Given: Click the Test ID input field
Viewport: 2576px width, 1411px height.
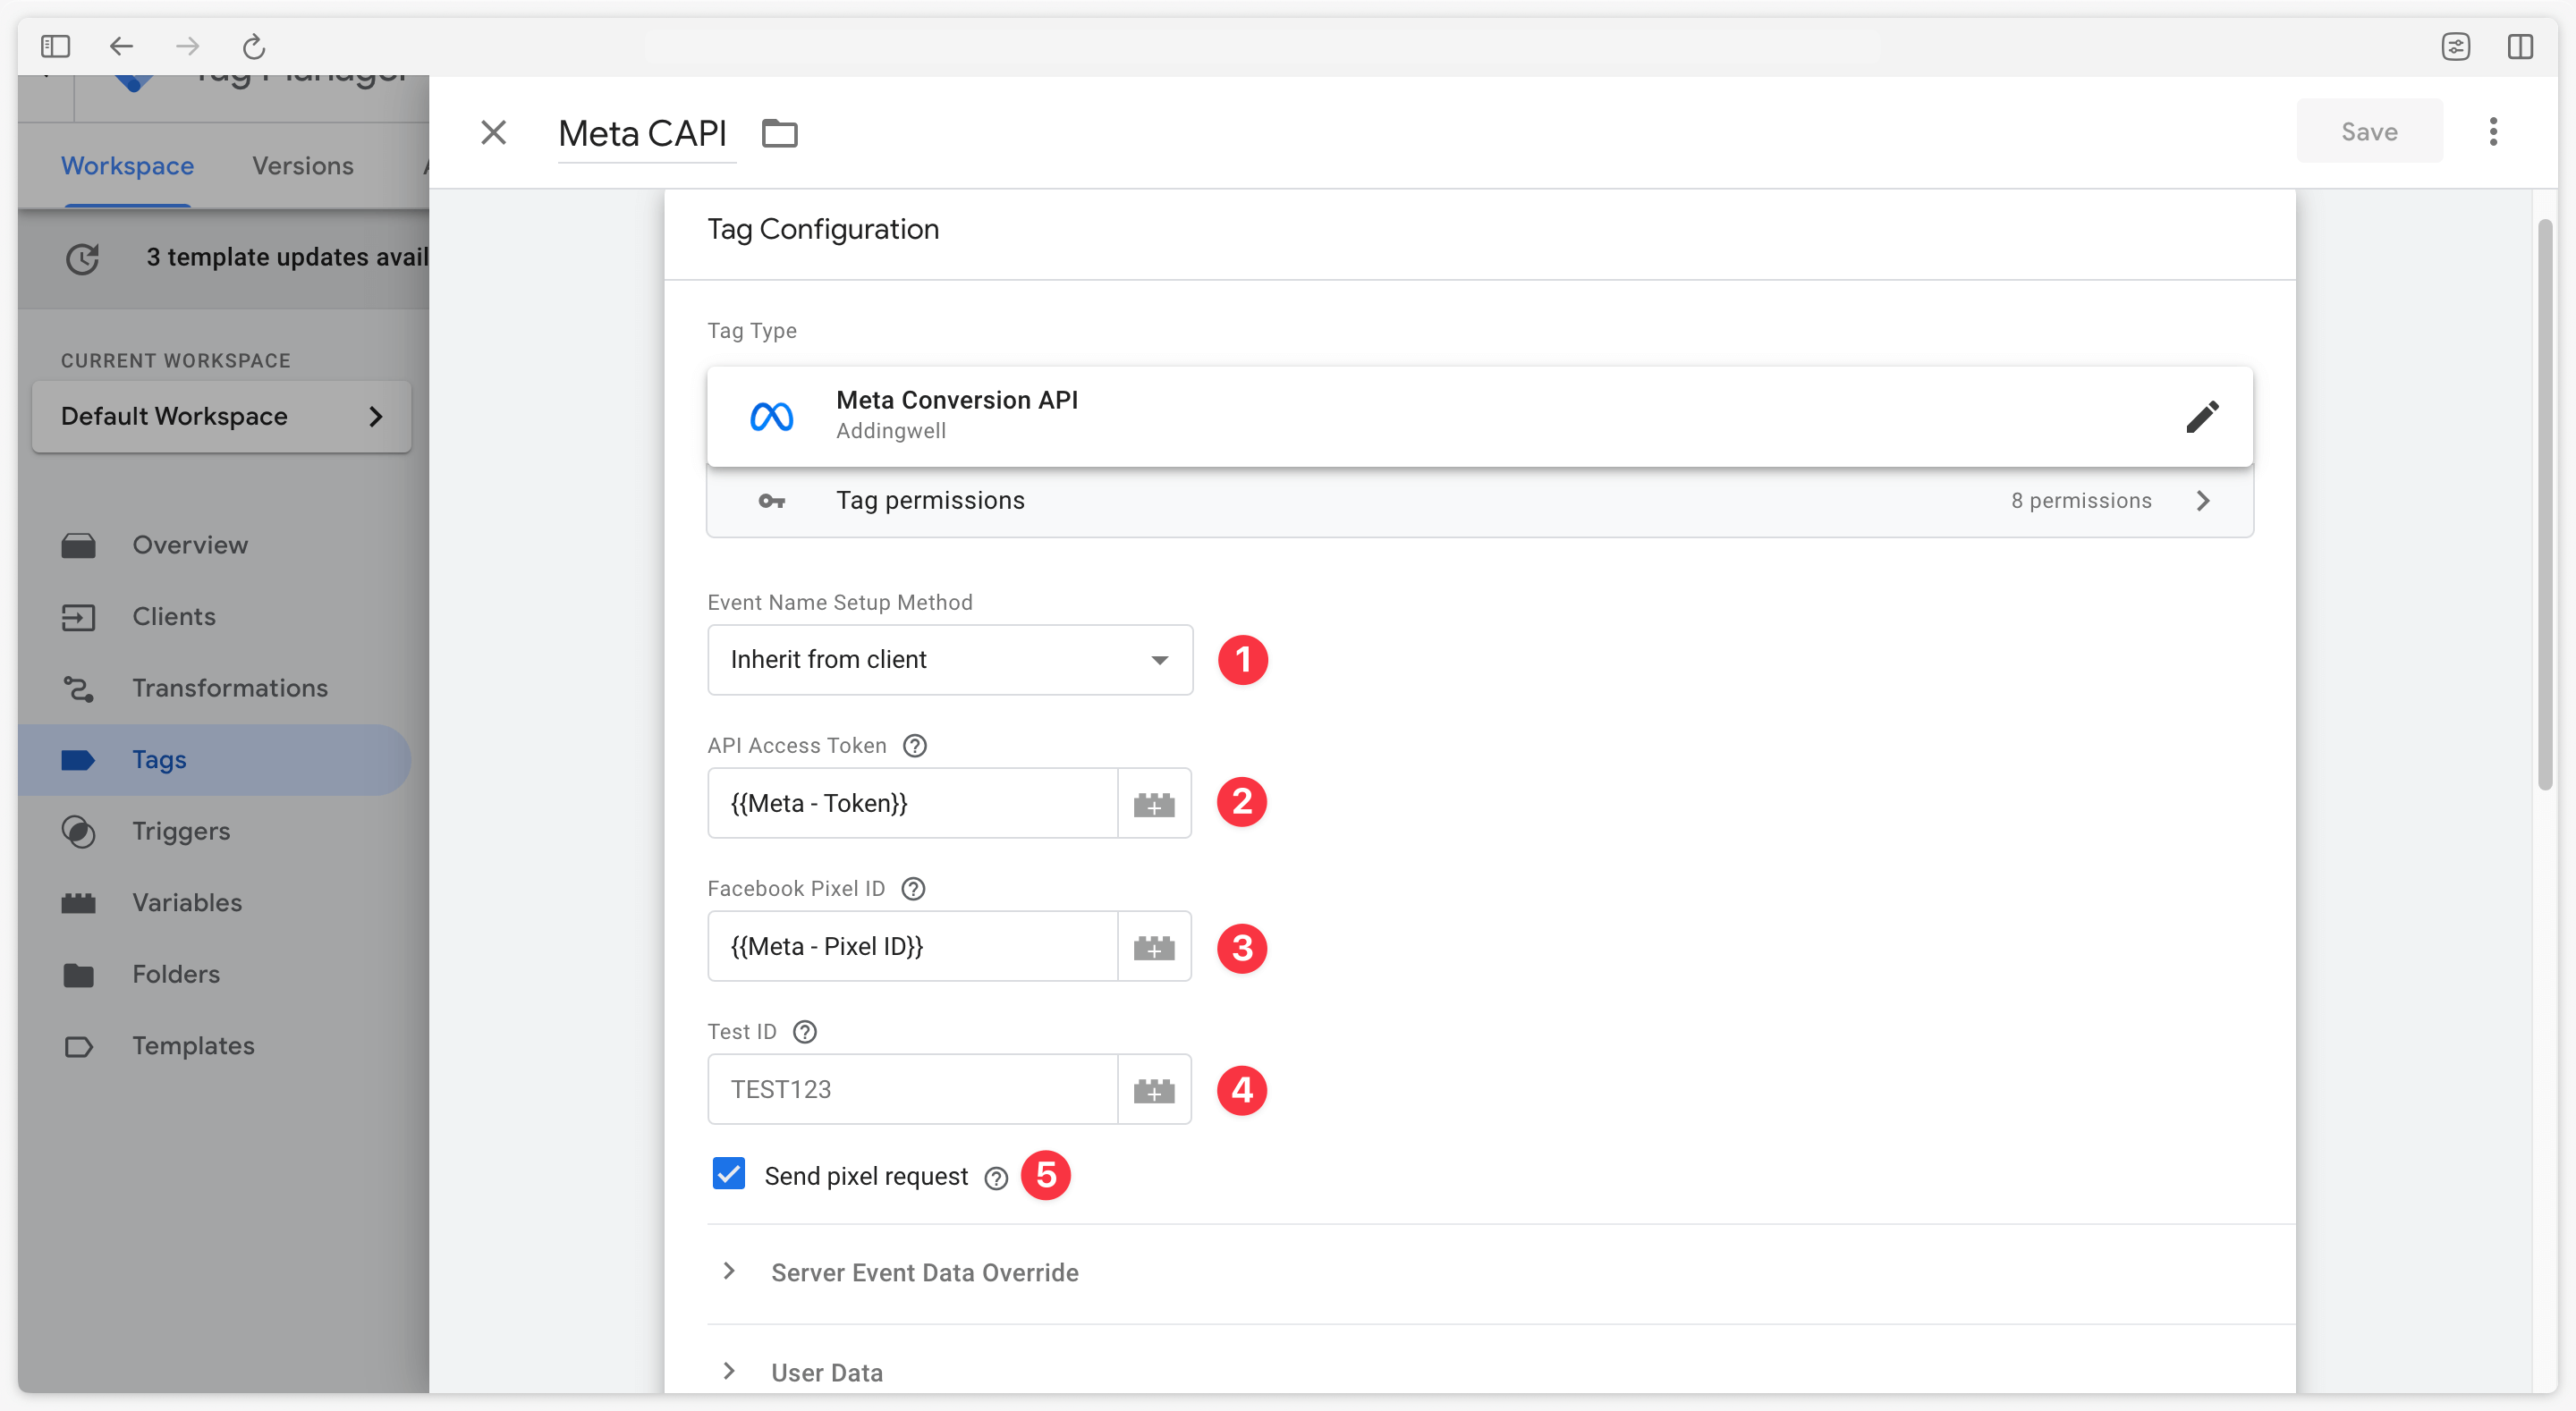Looking at the screenshot, I should [912, 1089].
